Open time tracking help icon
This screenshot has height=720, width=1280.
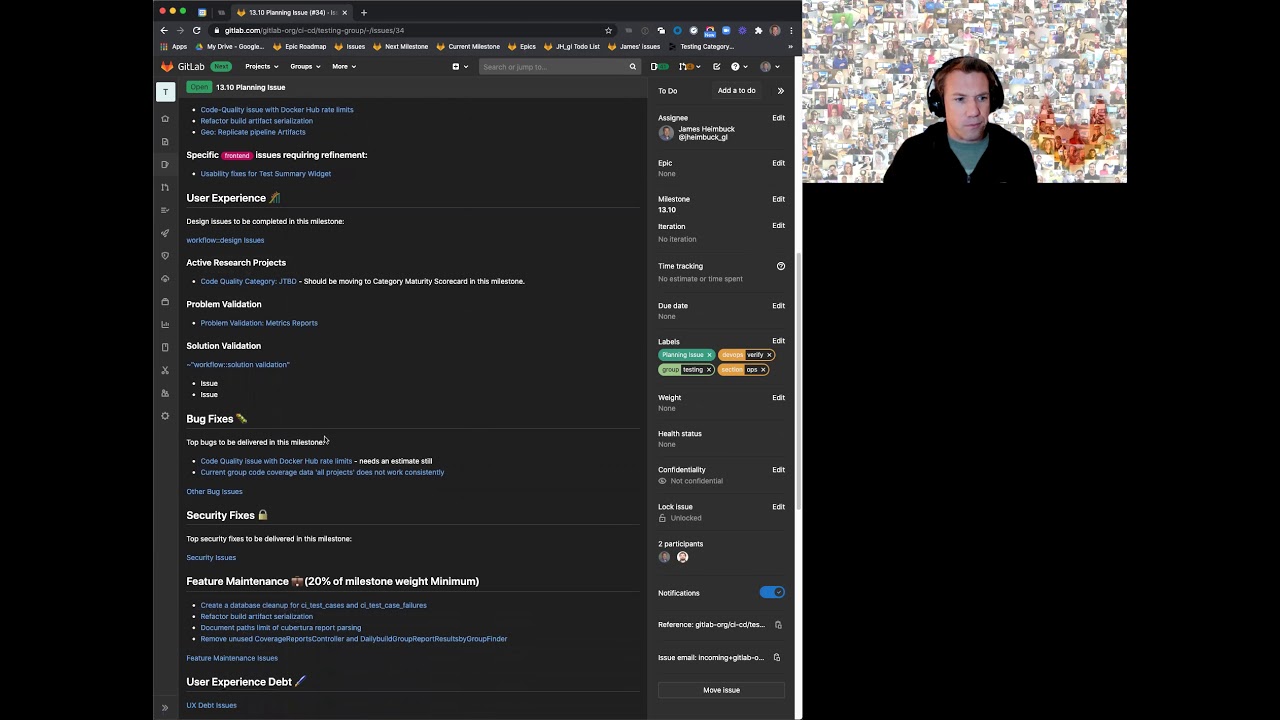coord(781,266)
